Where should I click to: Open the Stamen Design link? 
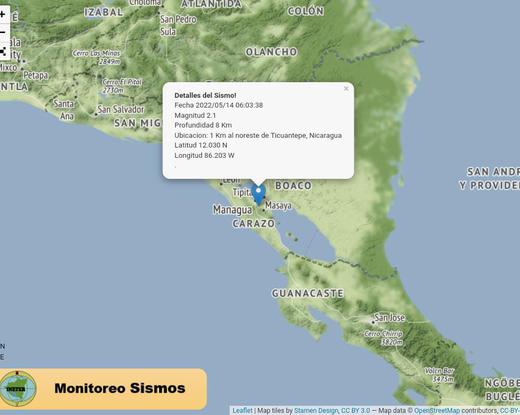[x=316, y=411]
